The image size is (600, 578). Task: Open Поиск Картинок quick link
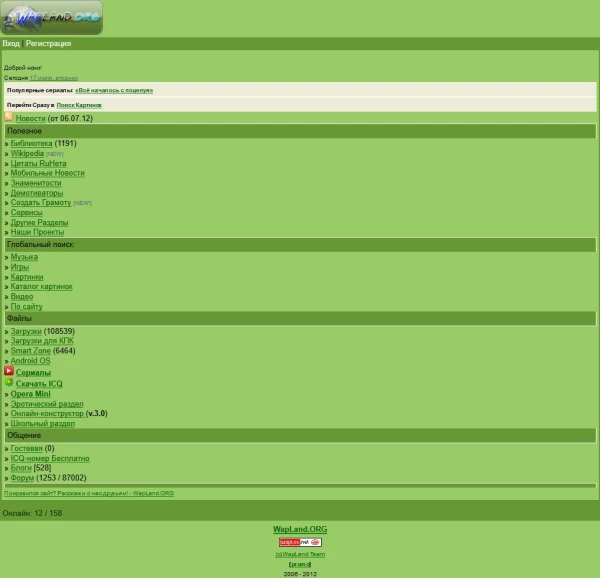[x=79, y=105]
